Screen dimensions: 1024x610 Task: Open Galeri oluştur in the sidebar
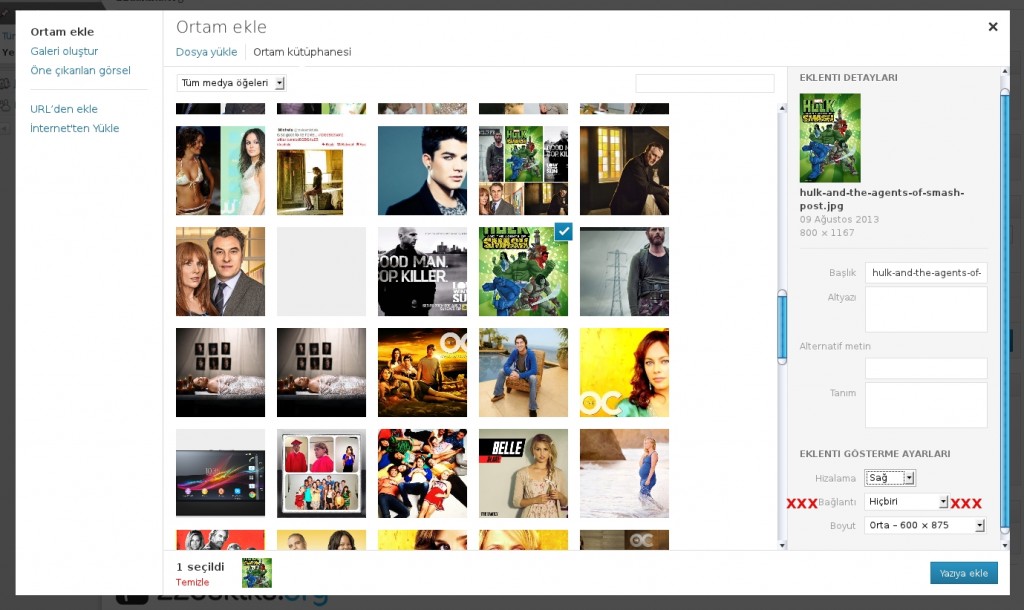64,51
